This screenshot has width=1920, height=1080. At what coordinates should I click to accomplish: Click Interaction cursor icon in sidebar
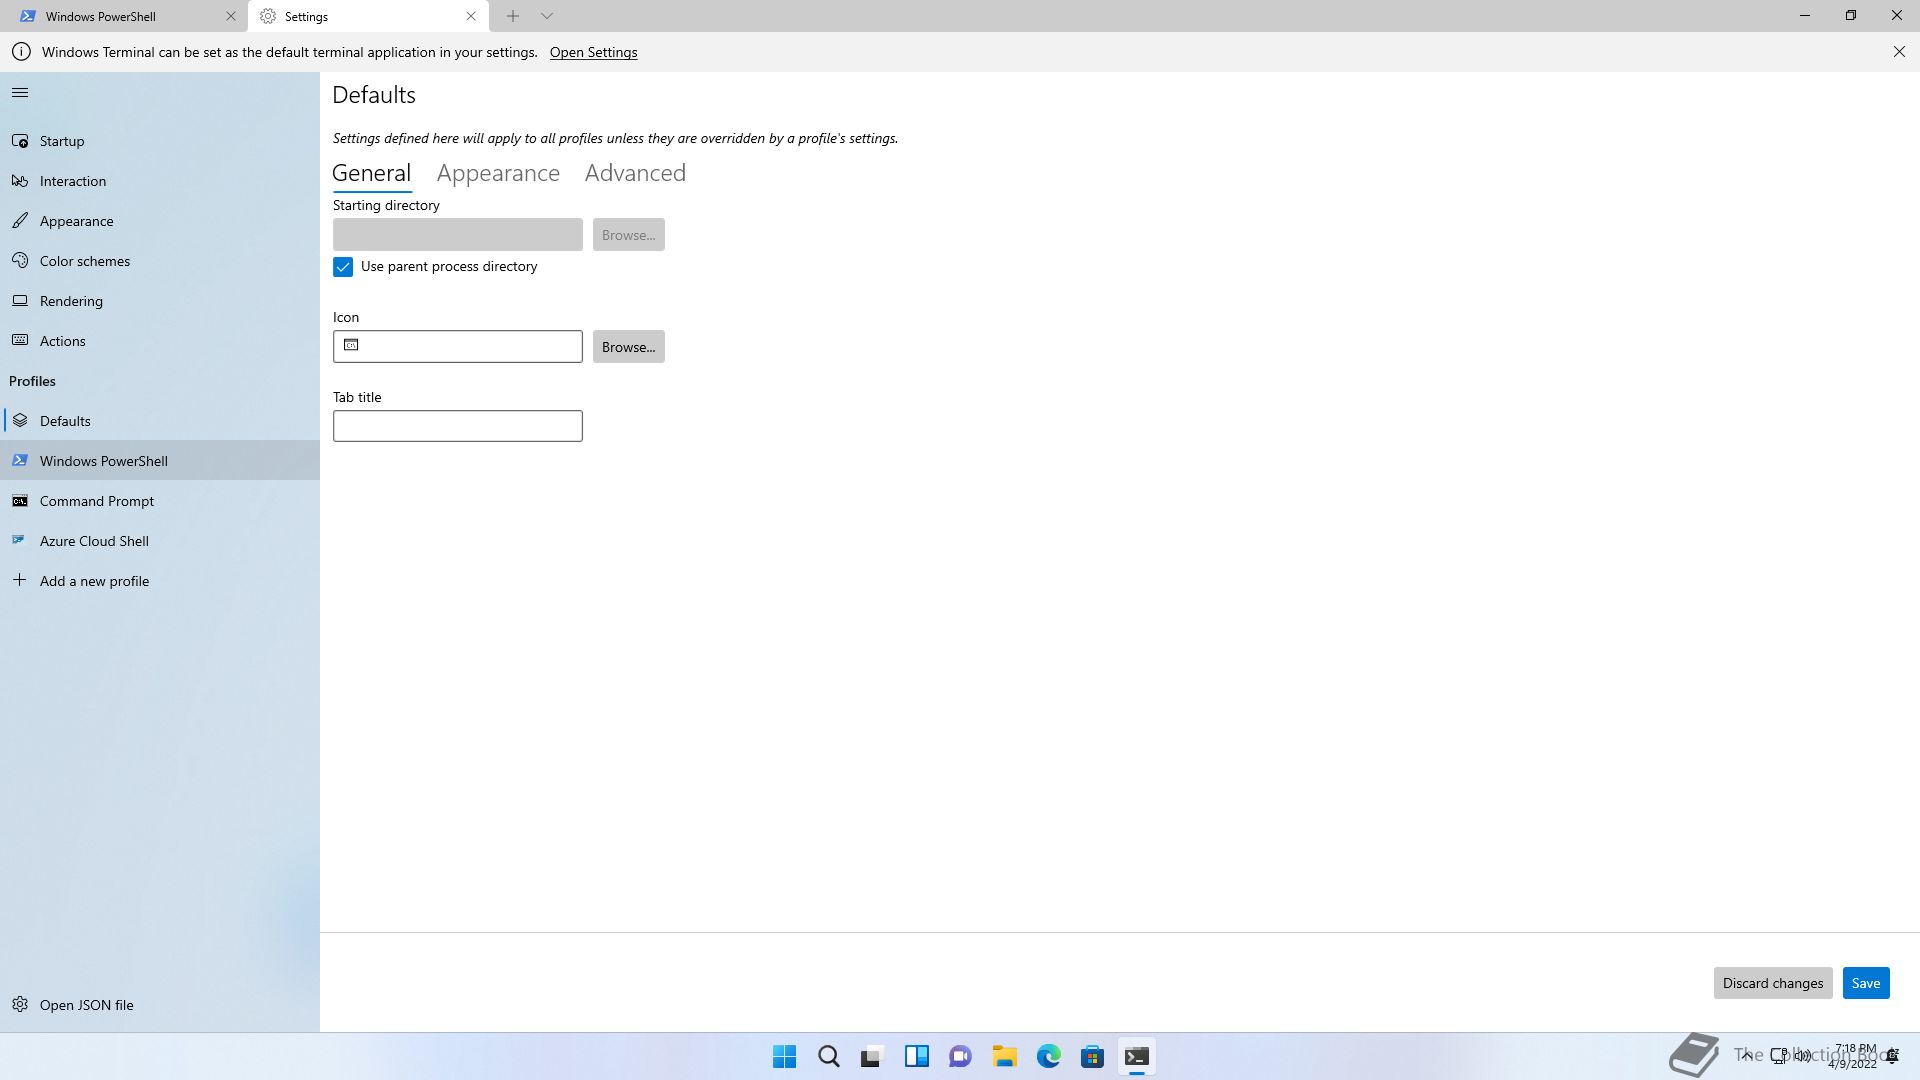pos(20,181)
